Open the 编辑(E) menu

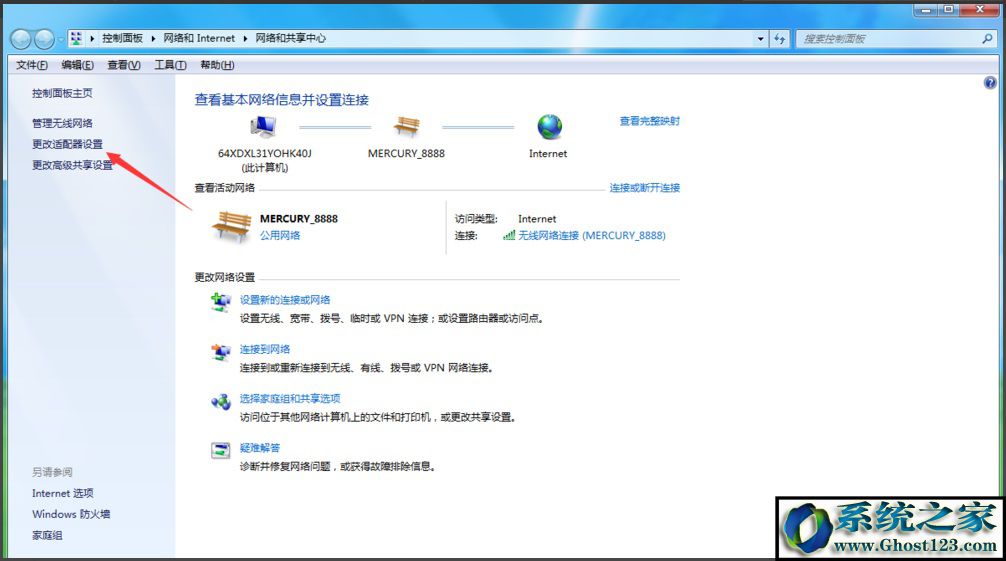[x=77, y=65]
